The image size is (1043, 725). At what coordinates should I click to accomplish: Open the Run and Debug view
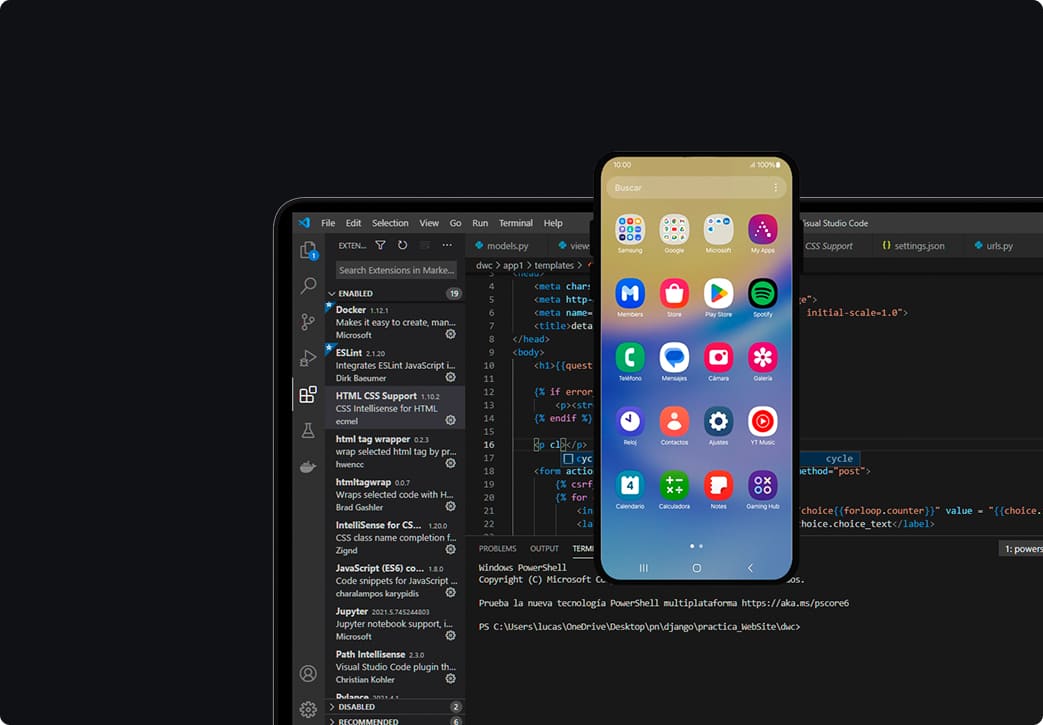click(x=308, y=358)
